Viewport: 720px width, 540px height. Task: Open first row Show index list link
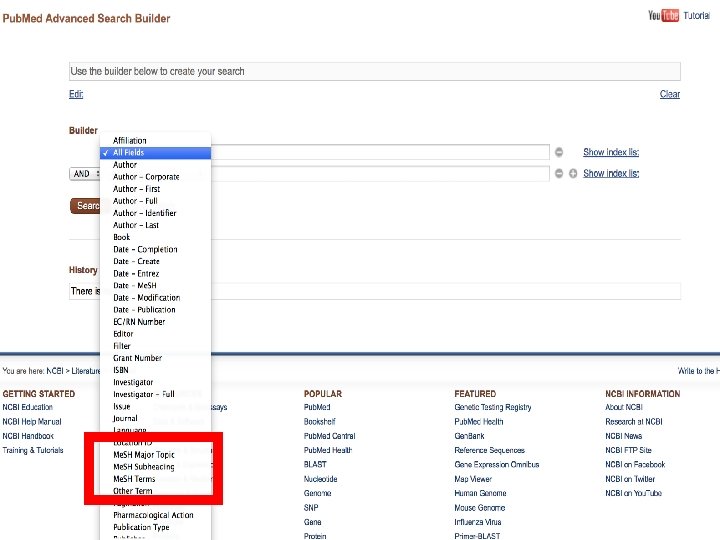pyautogui.click(x=611, y=152)
